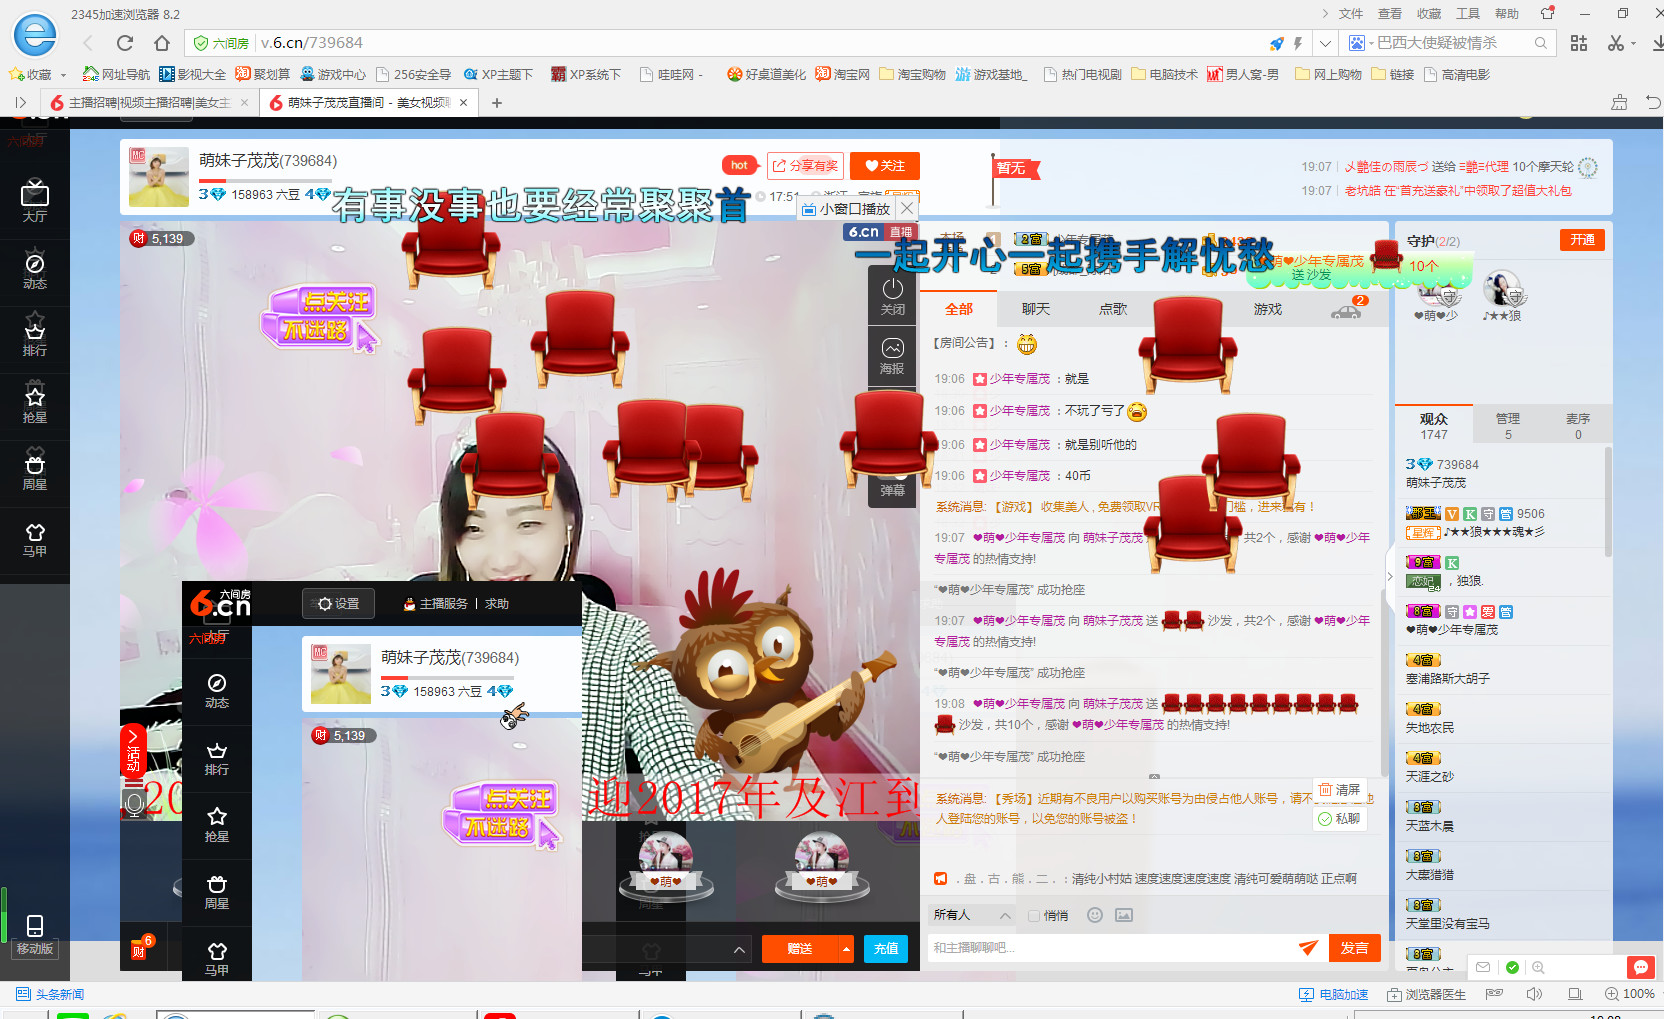The width and height of the screenshot is (1664, 1019).
Task: Select the 观众 1747 audience tab
Action: click(x=1434, y=426)
